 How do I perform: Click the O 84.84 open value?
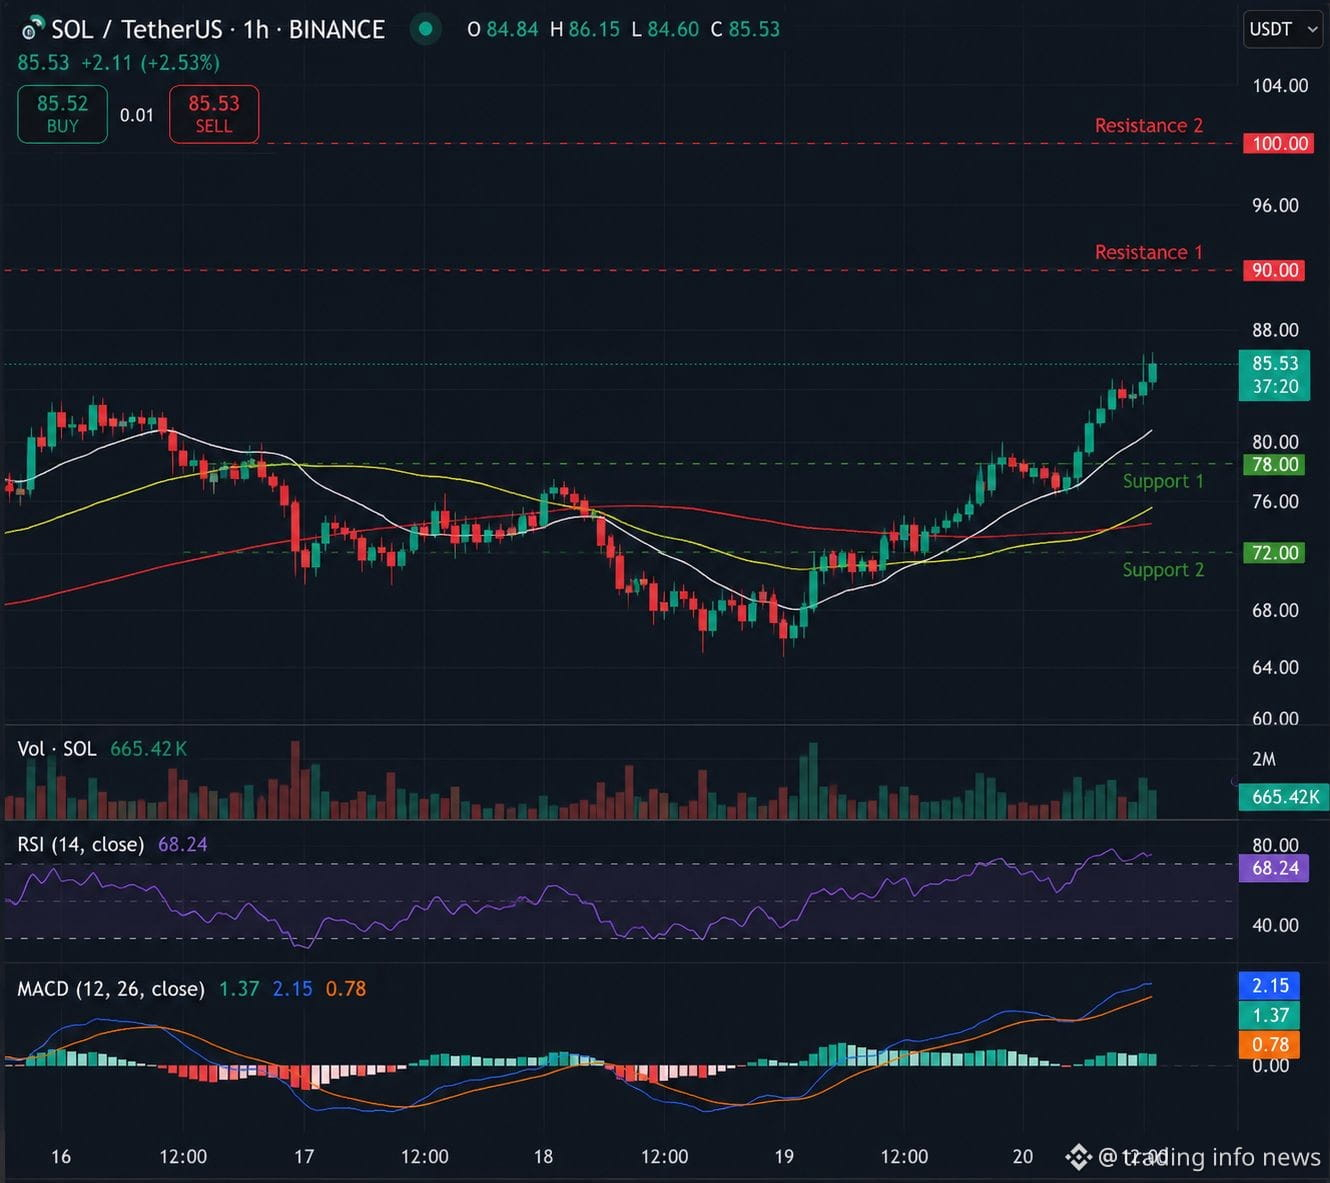point(503,29)
